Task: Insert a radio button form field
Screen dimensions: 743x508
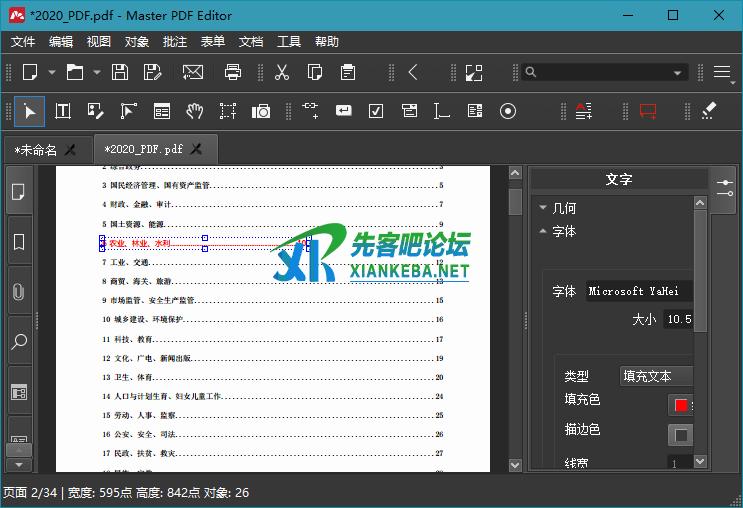Action: (x=507, y=111)
